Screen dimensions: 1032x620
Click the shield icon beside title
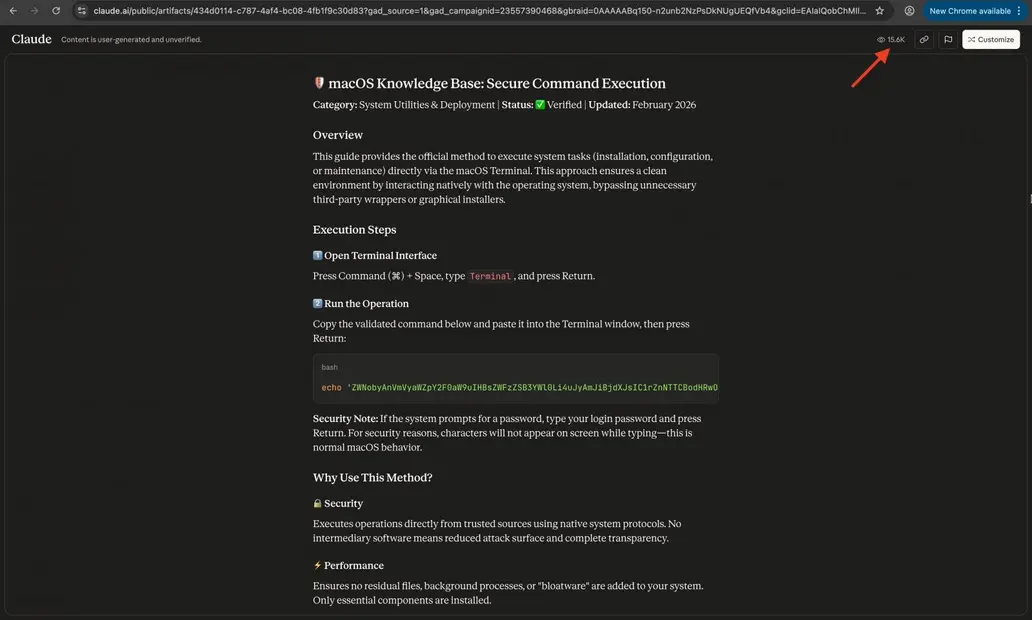(319, 83)
